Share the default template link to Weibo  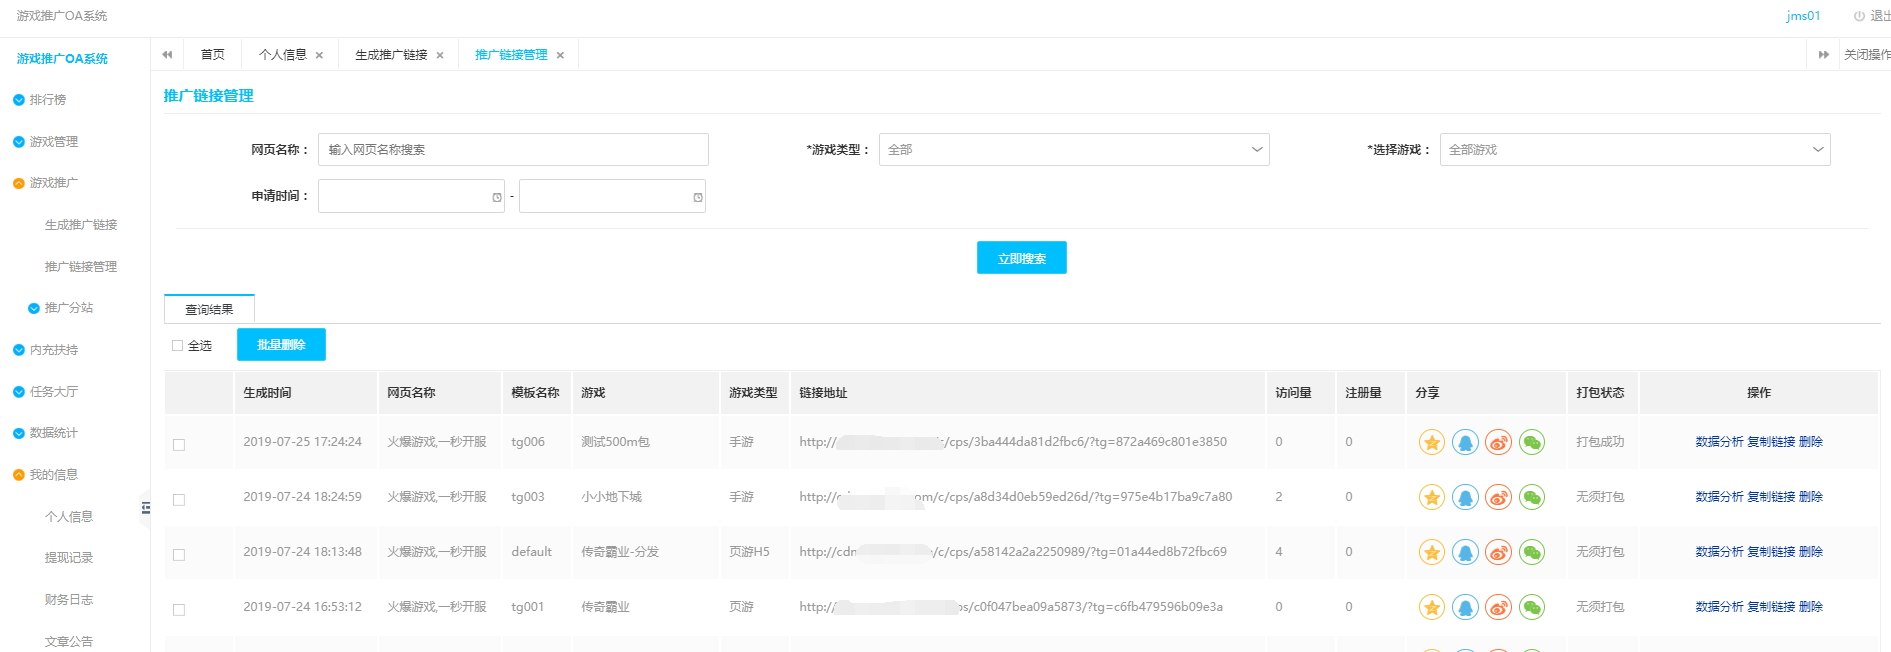(x=1498, y=552)
